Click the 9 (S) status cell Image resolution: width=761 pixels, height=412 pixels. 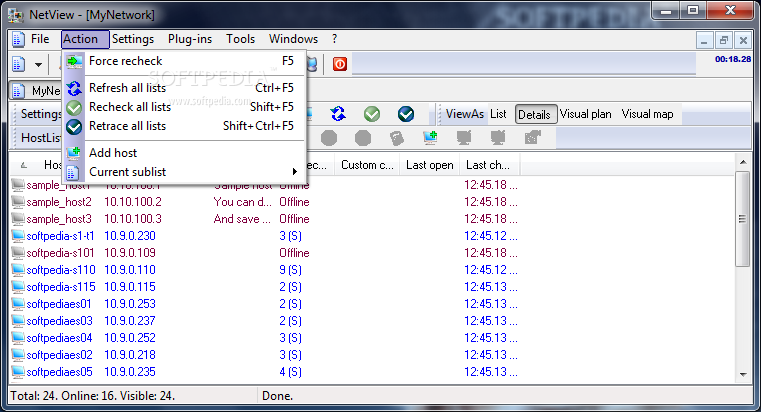point(290,270)
